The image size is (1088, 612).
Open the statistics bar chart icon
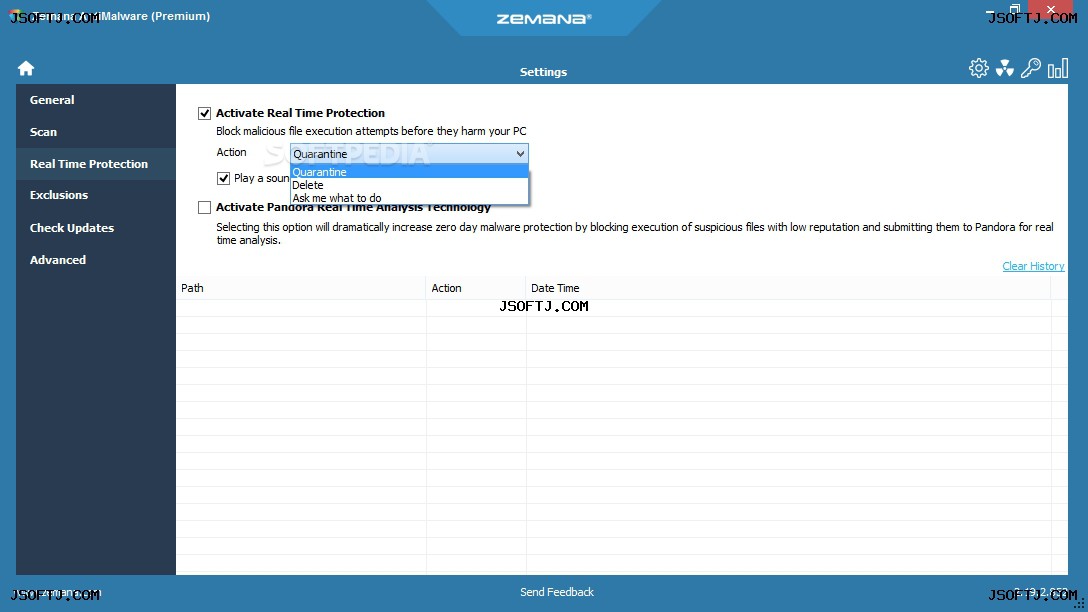[x=1057, y=68]
